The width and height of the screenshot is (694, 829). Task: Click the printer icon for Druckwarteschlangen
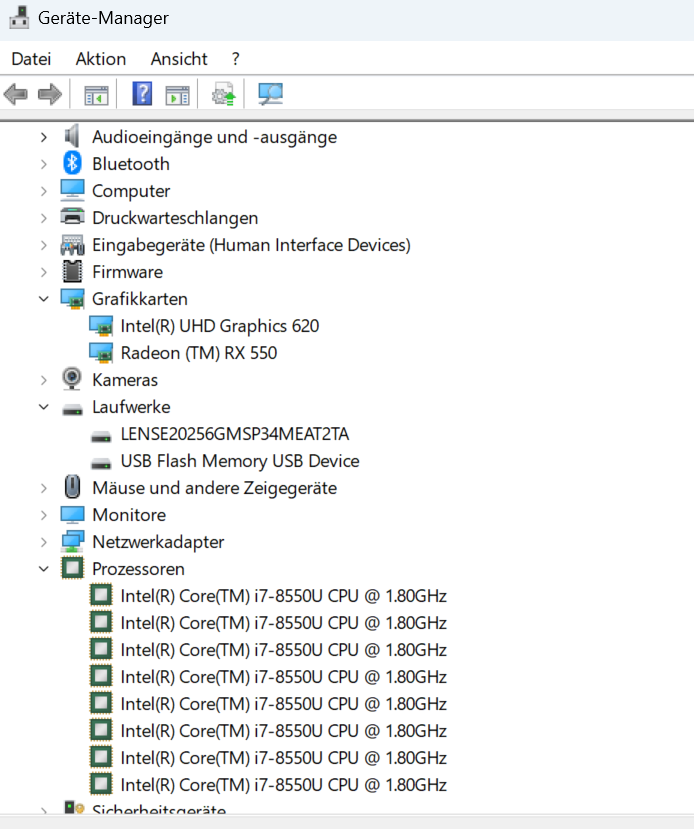(x=72, y=217)
